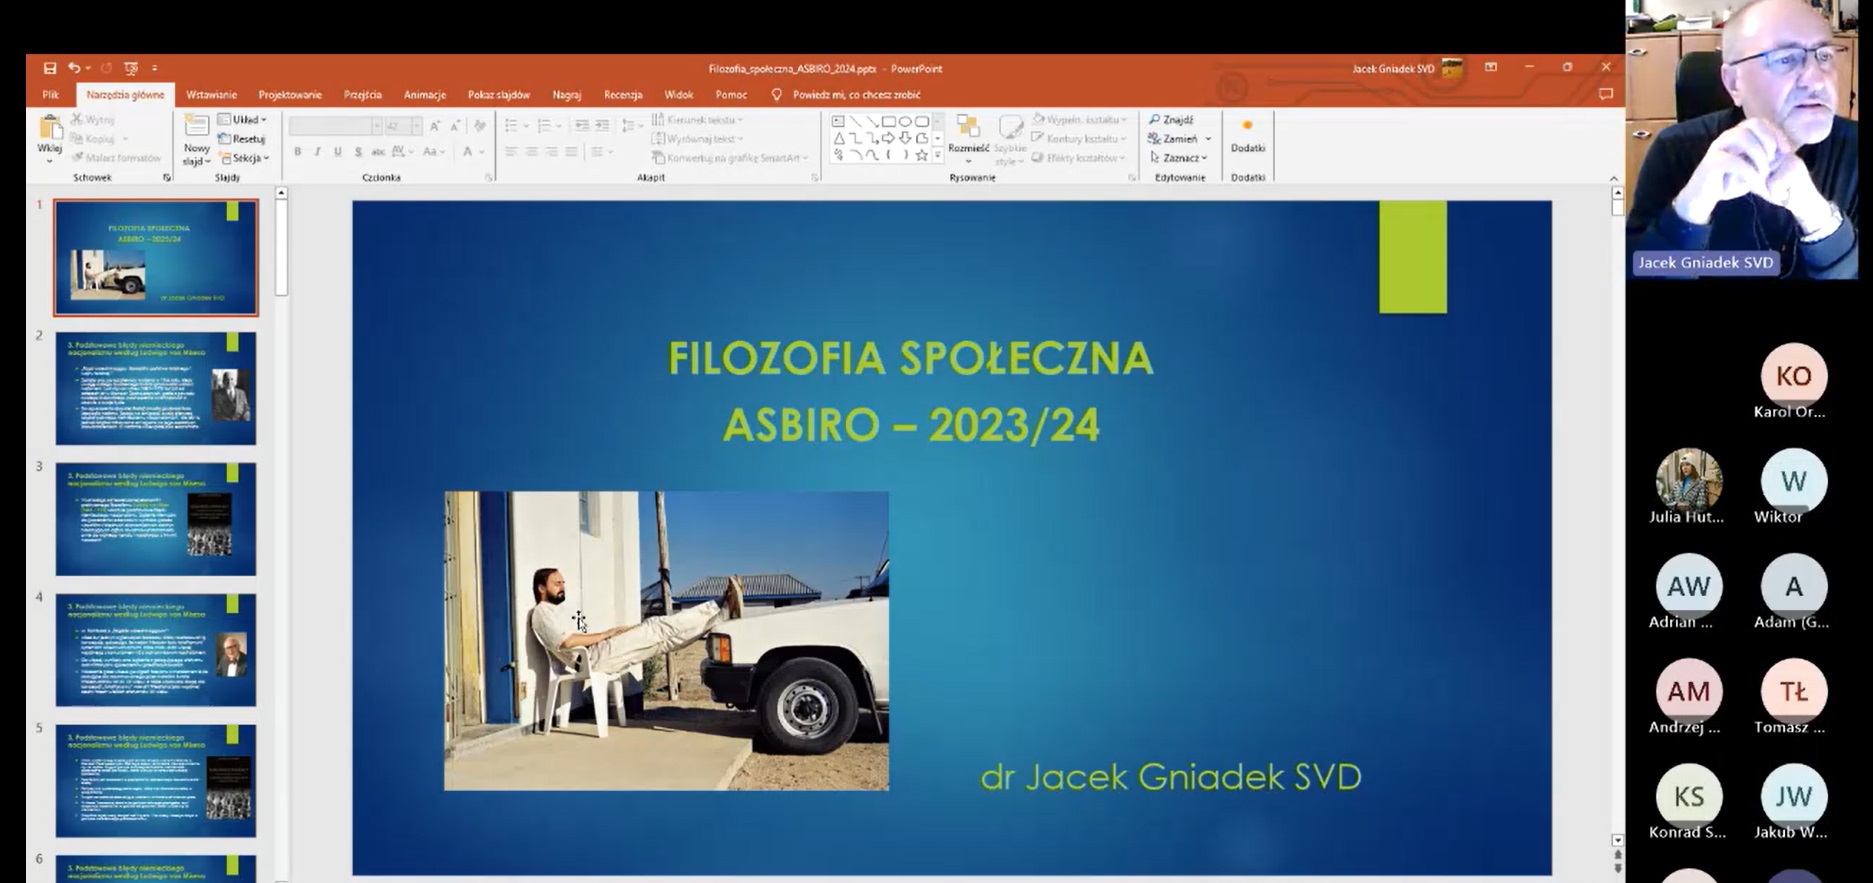Switch to the Wstawianie tab
The image size is (1873, 883).
211,95
